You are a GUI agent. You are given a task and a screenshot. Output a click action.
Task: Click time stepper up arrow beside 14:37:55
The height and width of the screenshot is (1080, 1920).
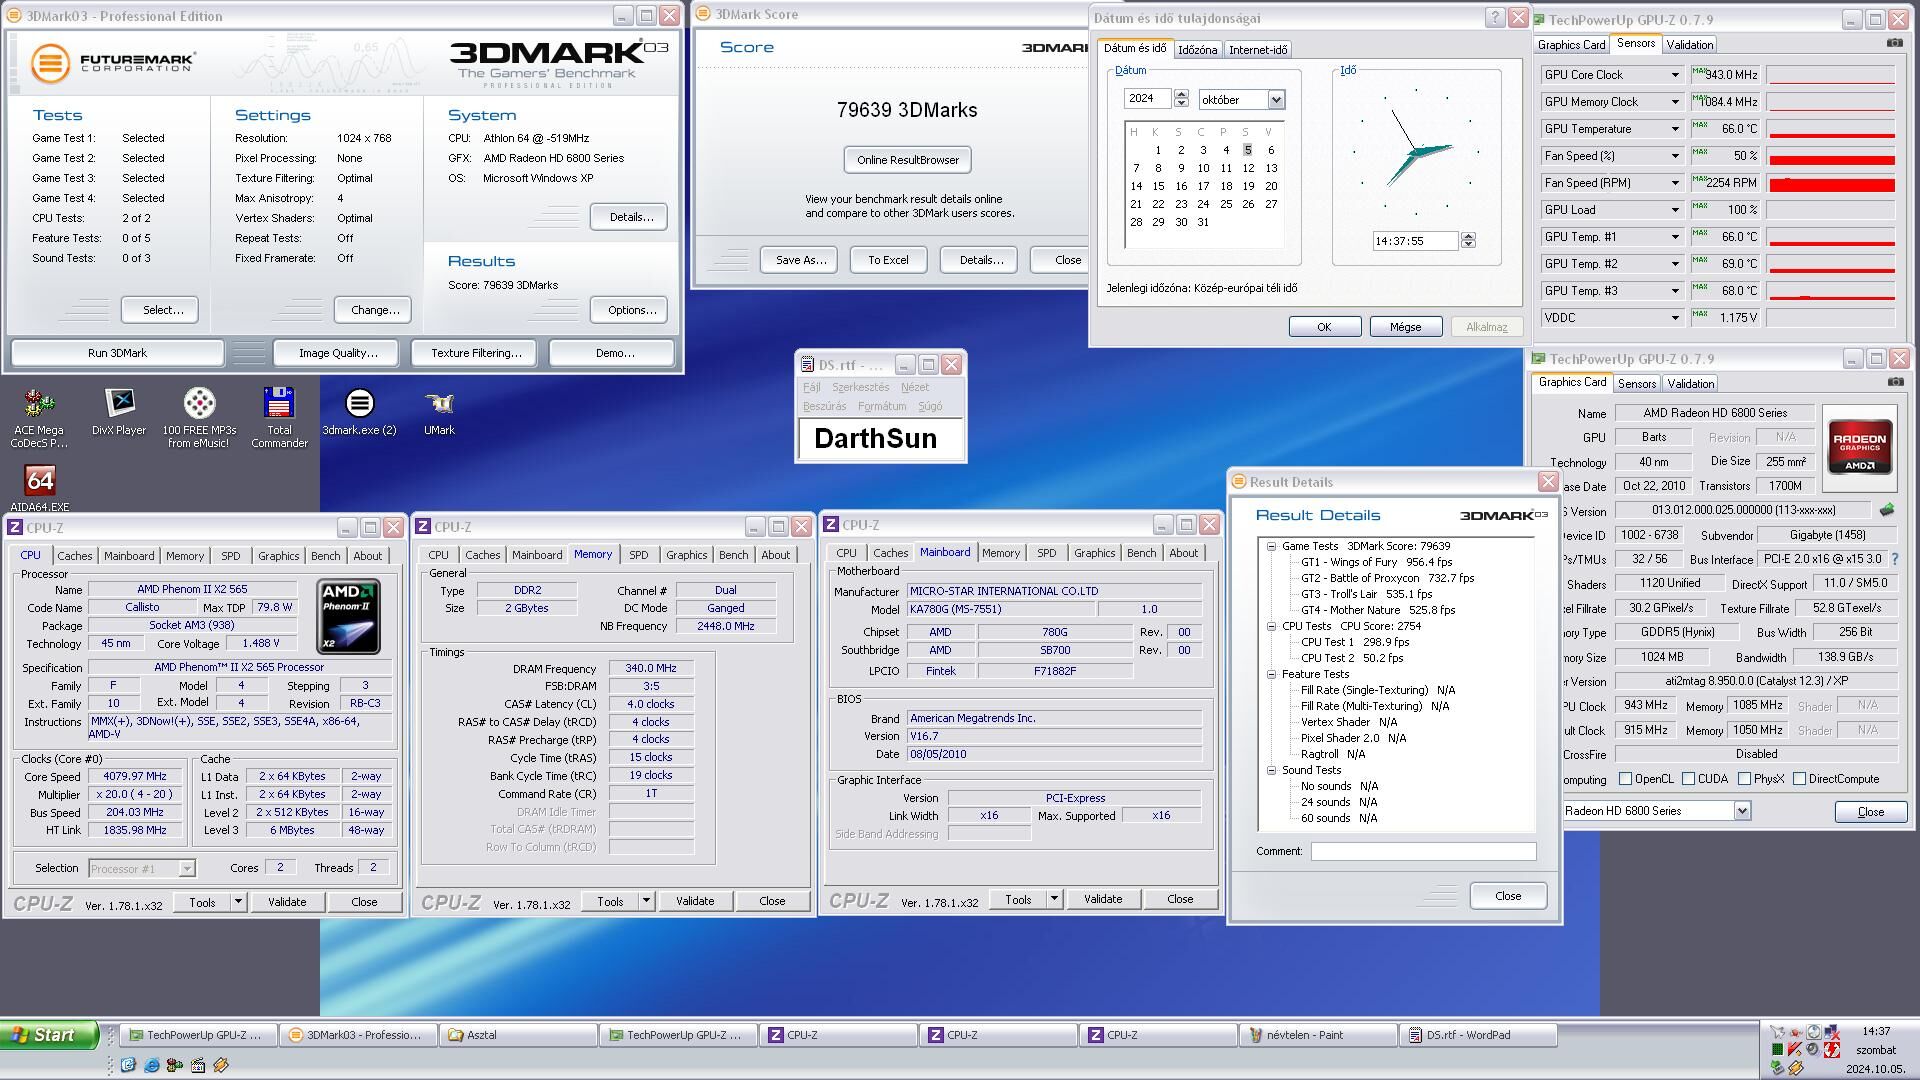pyautogui.click(x=1468, y=236)
